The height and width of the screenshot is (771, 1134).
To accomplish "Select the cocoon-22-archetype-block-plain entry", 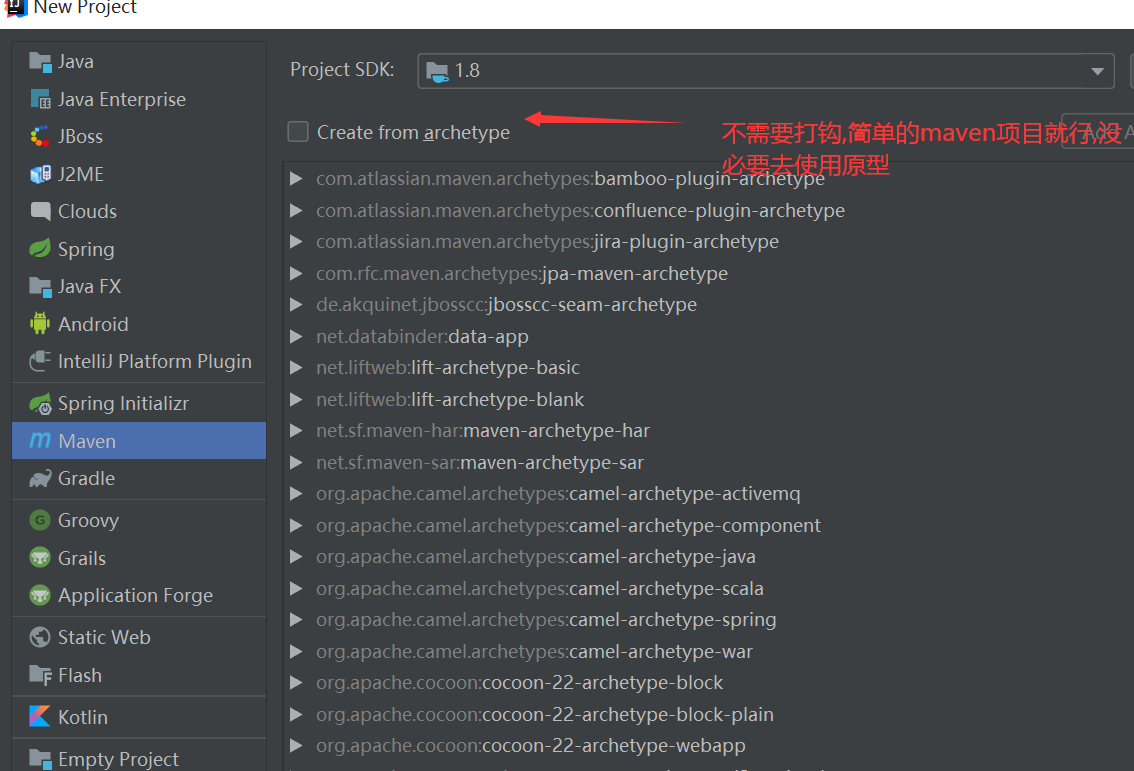I will [545, 714].
